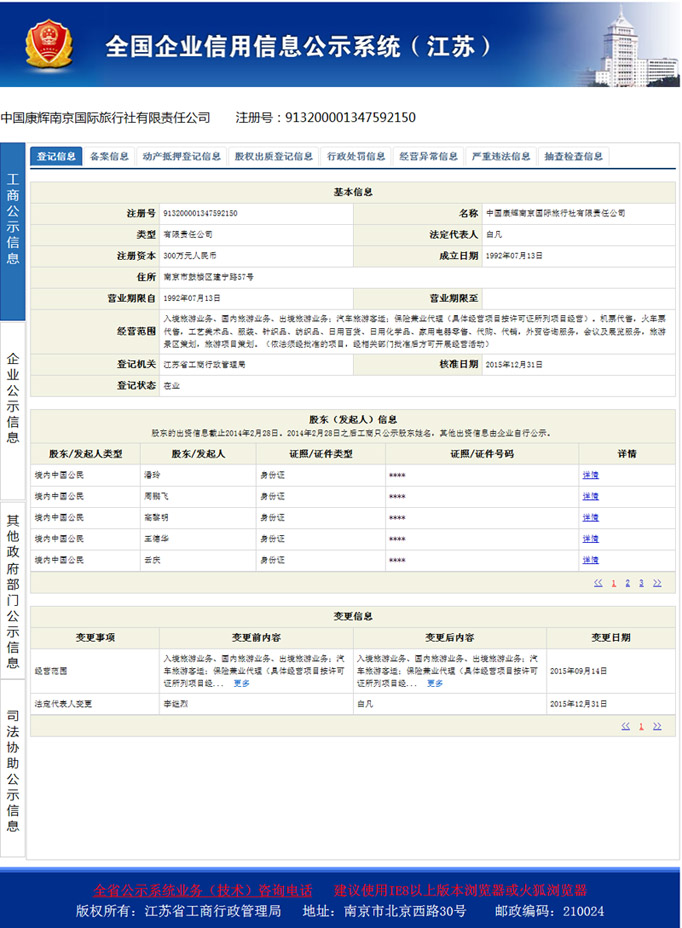
Task: Click the 有限责任公司 type value
Action: (188, 235)
